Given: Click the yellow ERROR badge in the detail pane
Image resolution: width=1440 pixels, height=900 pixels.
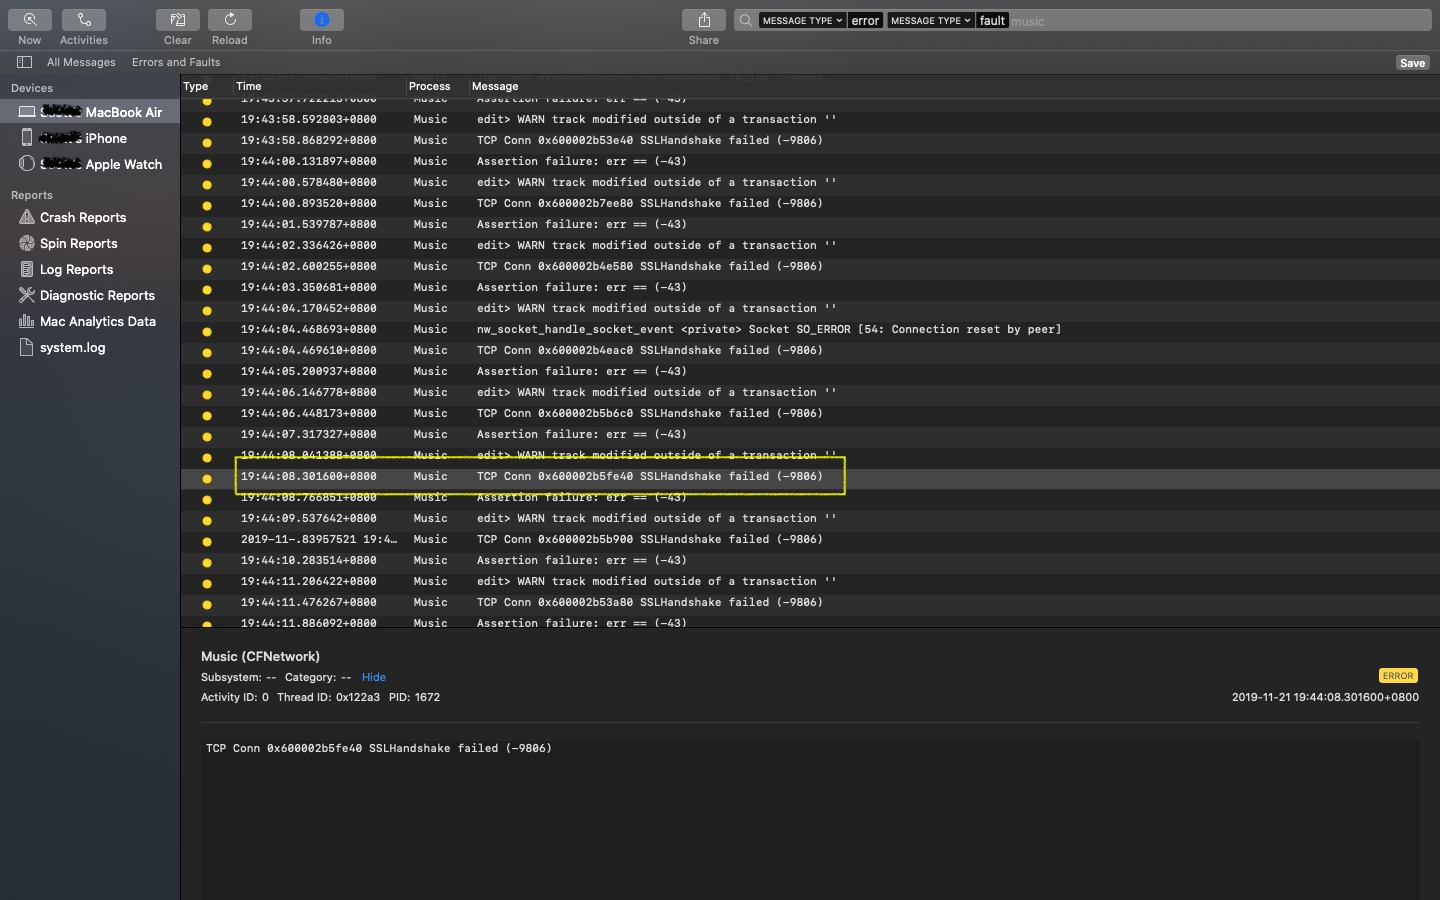Looking at the screenshot, I should 1398,676.
